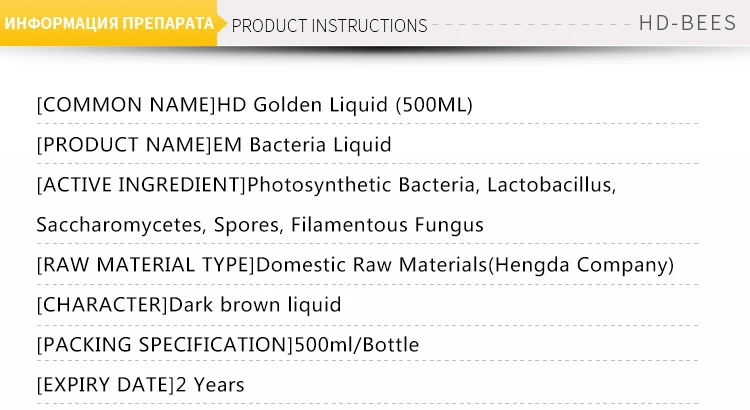Image resolution: width=750 pixels, height=410 pixels.
Task: Select the [PACKING SPECIFICATION] label
Action: (165, 345)
